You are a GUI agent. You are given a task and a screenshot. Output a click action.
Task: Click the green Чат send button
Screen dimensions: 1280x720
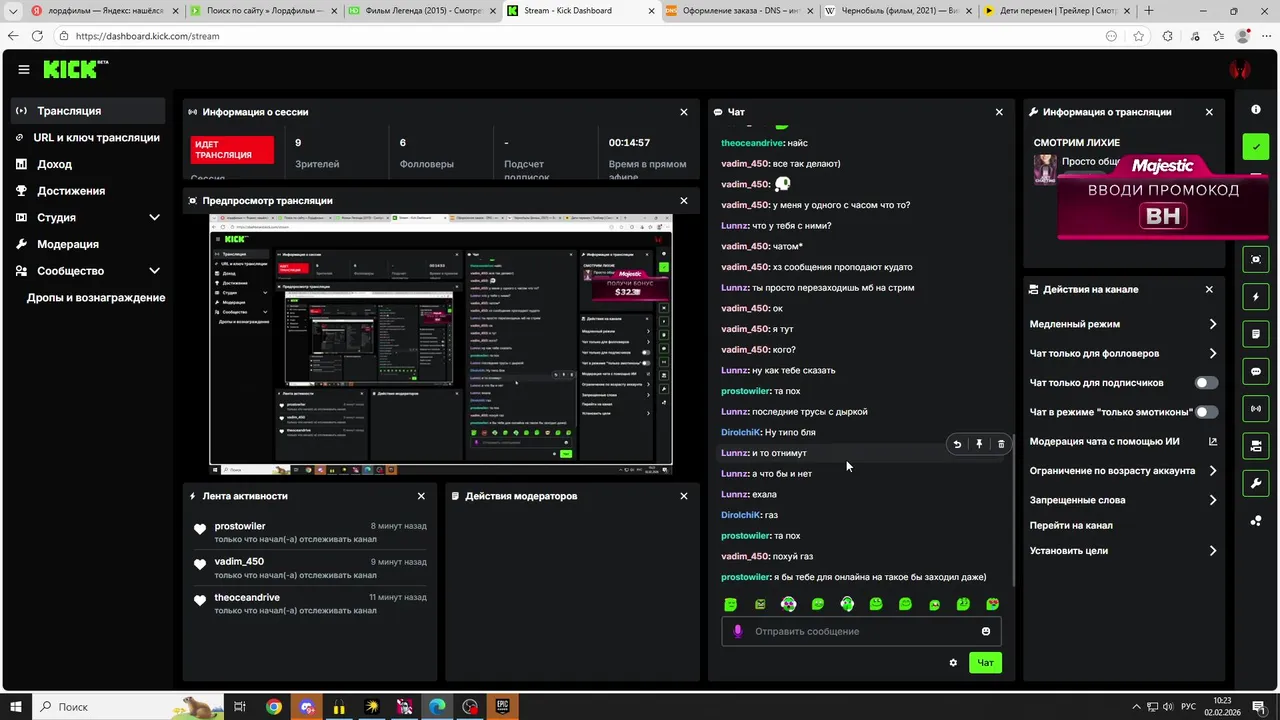pyautogui.click(x=985, y=663)
